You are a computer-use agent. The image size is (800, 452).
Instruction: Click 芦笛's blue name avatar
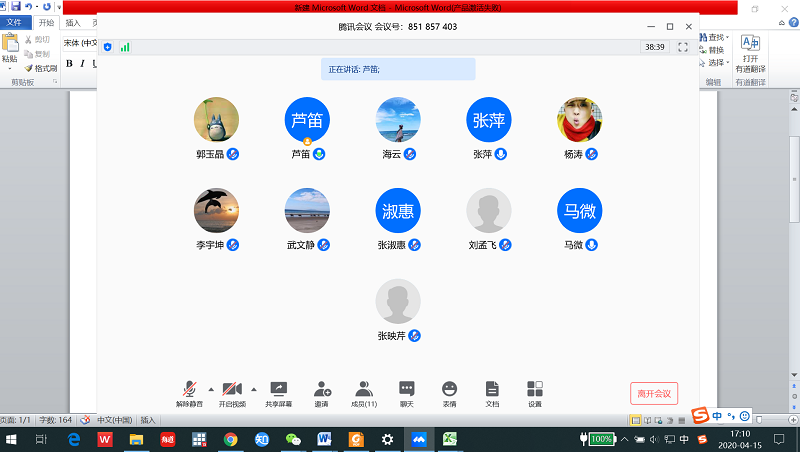pos(307,120)
